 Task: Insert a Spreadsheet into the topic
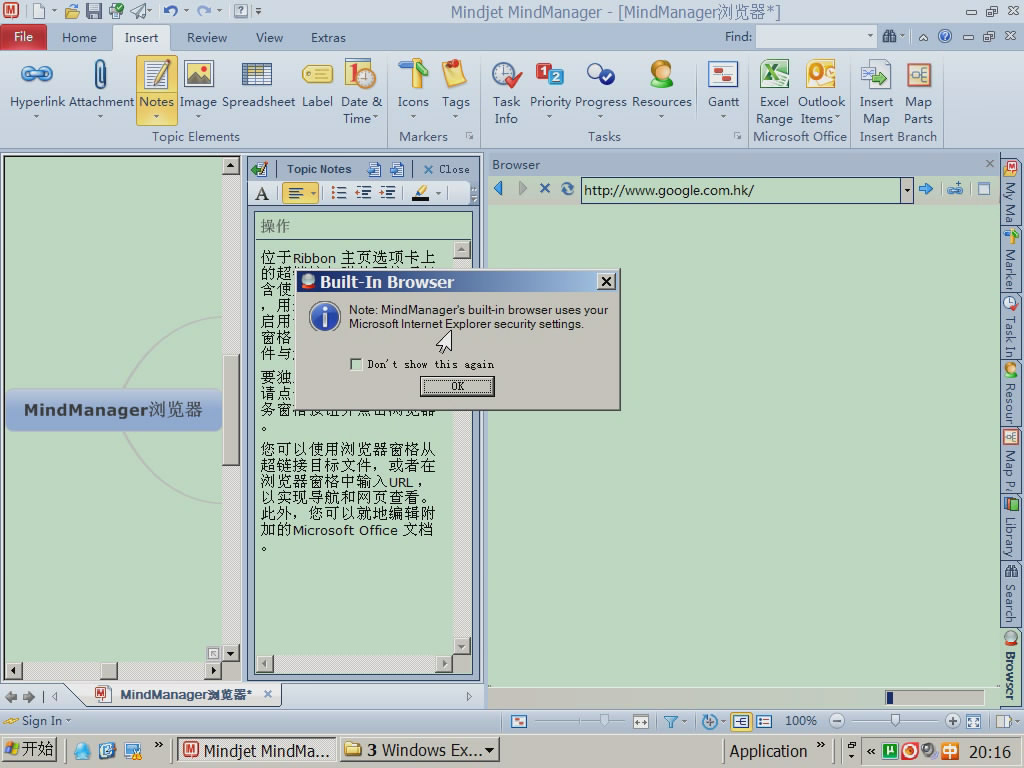[x=258, y=83]
